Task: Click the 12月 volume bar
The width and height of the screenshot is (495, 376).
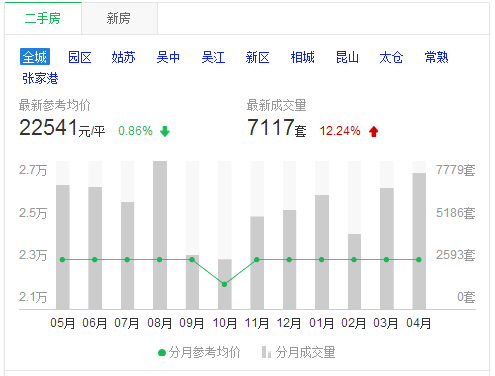Action: (289, 259)
